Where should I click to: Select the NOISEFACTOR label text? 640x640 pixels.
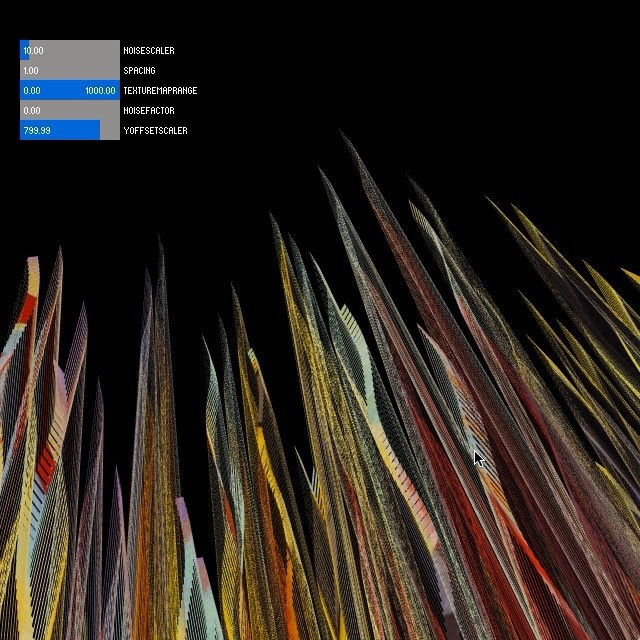click(x=148, y=111)
